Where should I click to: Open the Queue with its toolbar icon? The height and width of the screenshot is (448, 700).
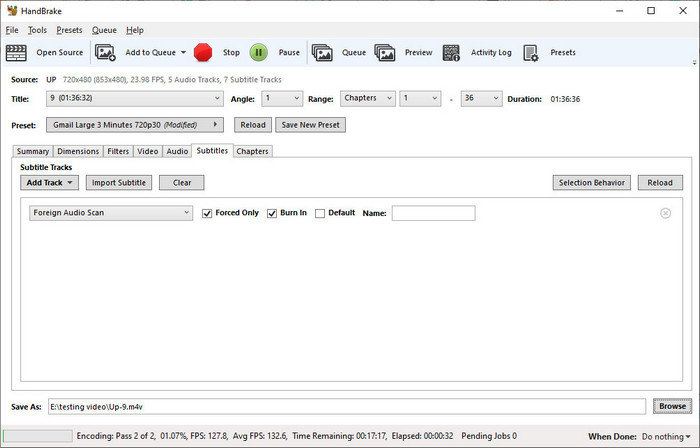coord(322,53)
